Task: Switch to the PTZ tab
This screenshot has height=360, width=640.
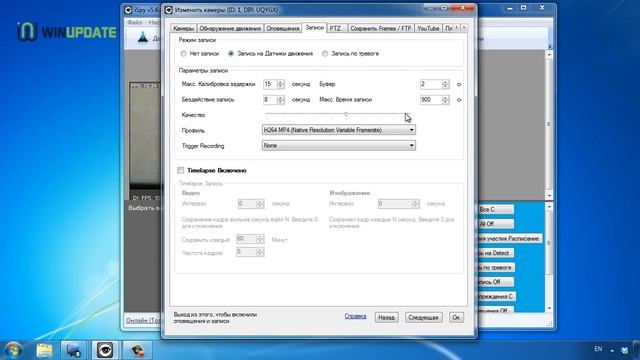Action: tap(337, 28)
